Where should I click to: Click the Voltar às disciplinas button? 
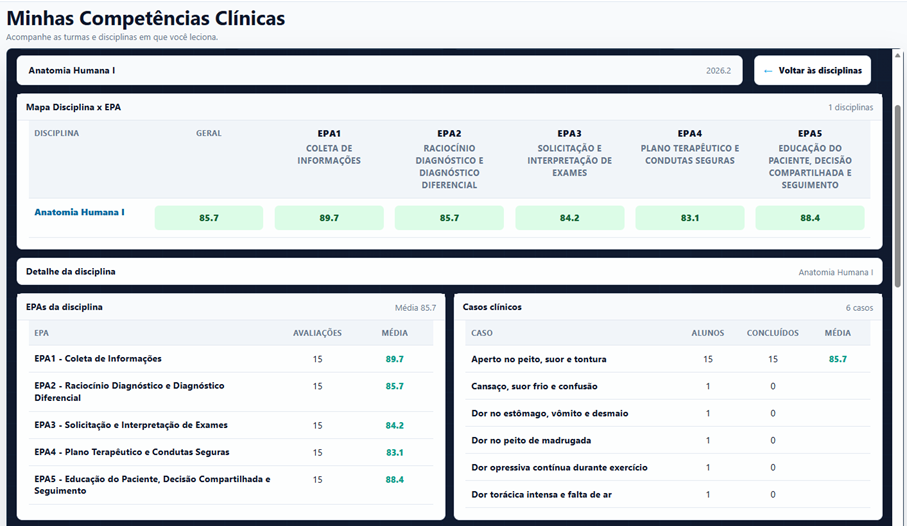click(x=812, y=71)
